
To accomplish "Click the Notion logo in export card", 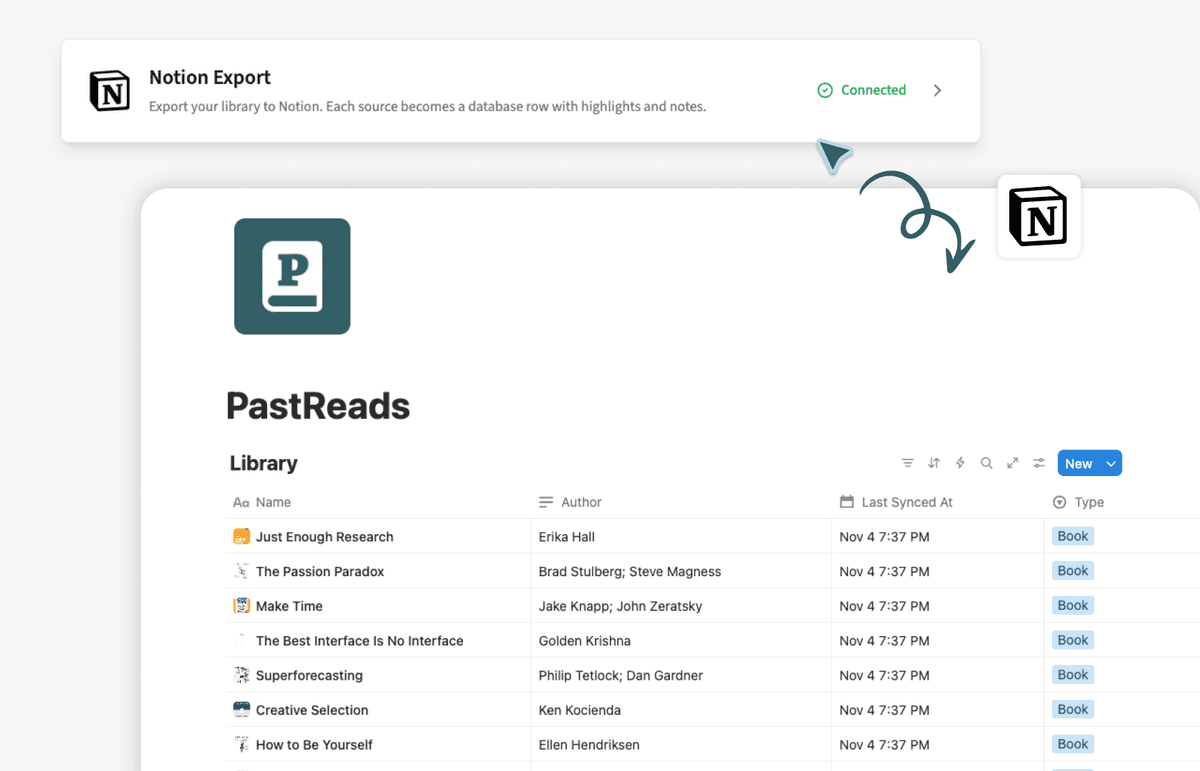I will [110, 91].
